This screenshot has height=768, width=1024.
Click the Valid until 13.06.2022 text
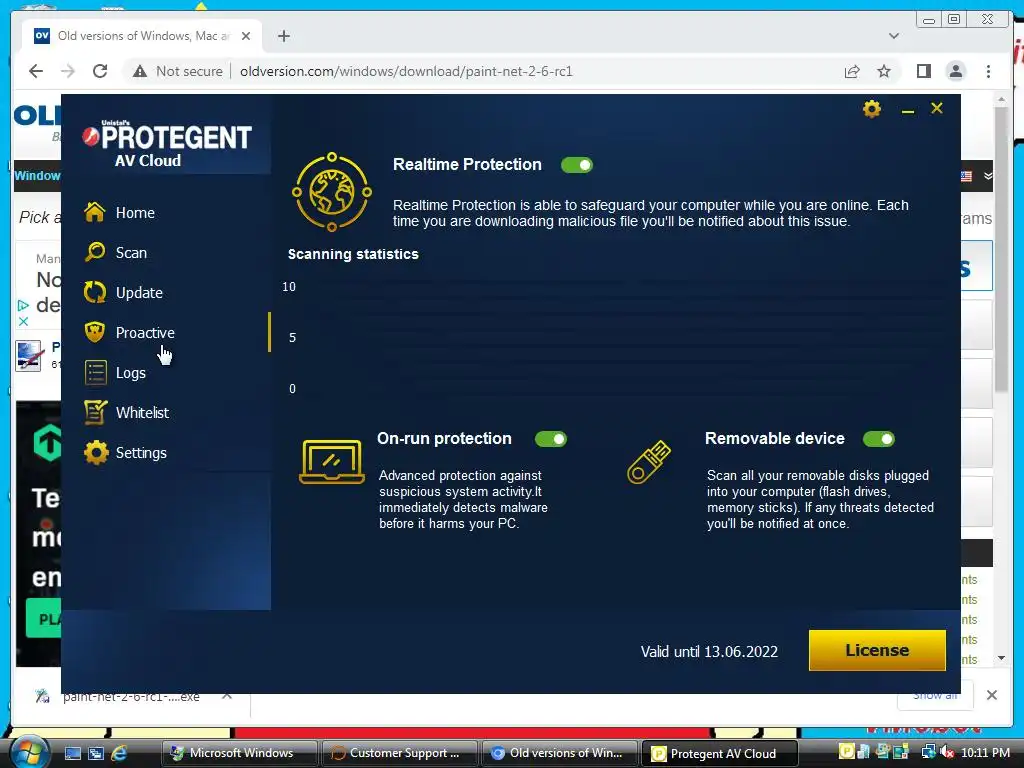point(709,652)
